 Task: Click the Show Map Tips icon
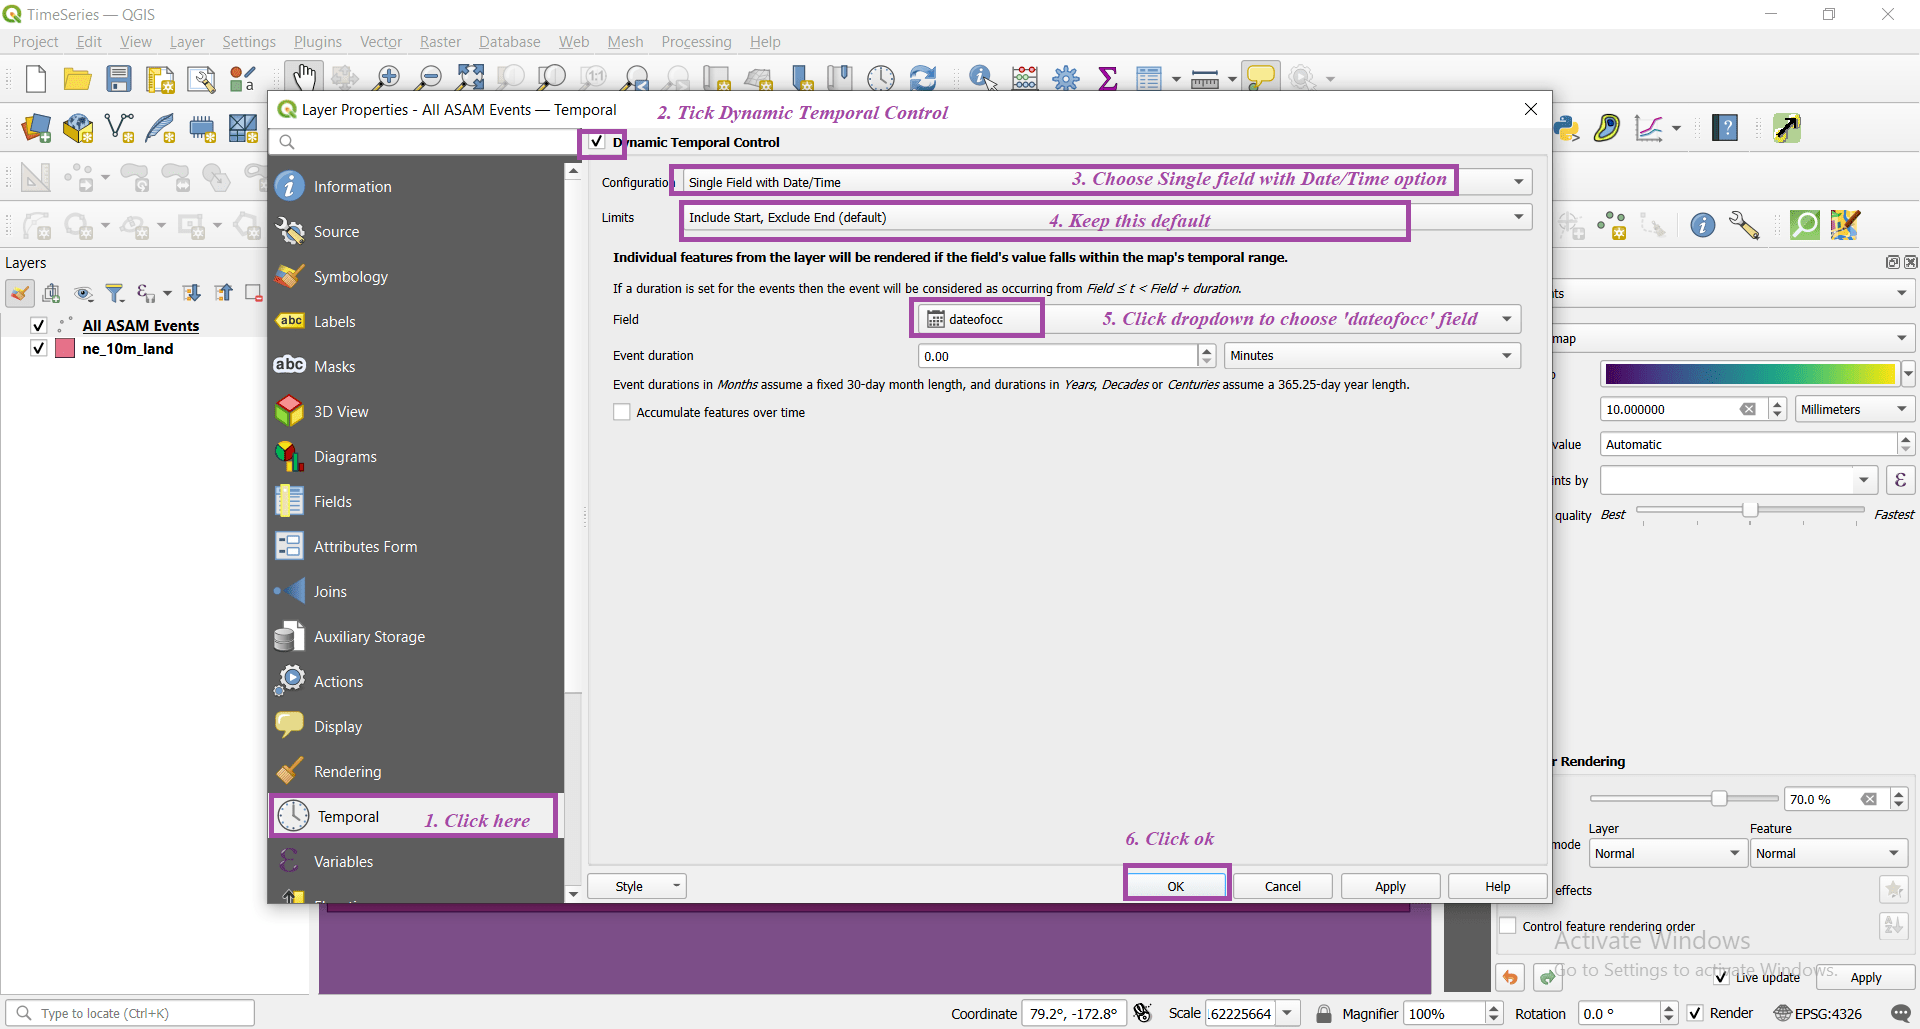click(1261, 75)
